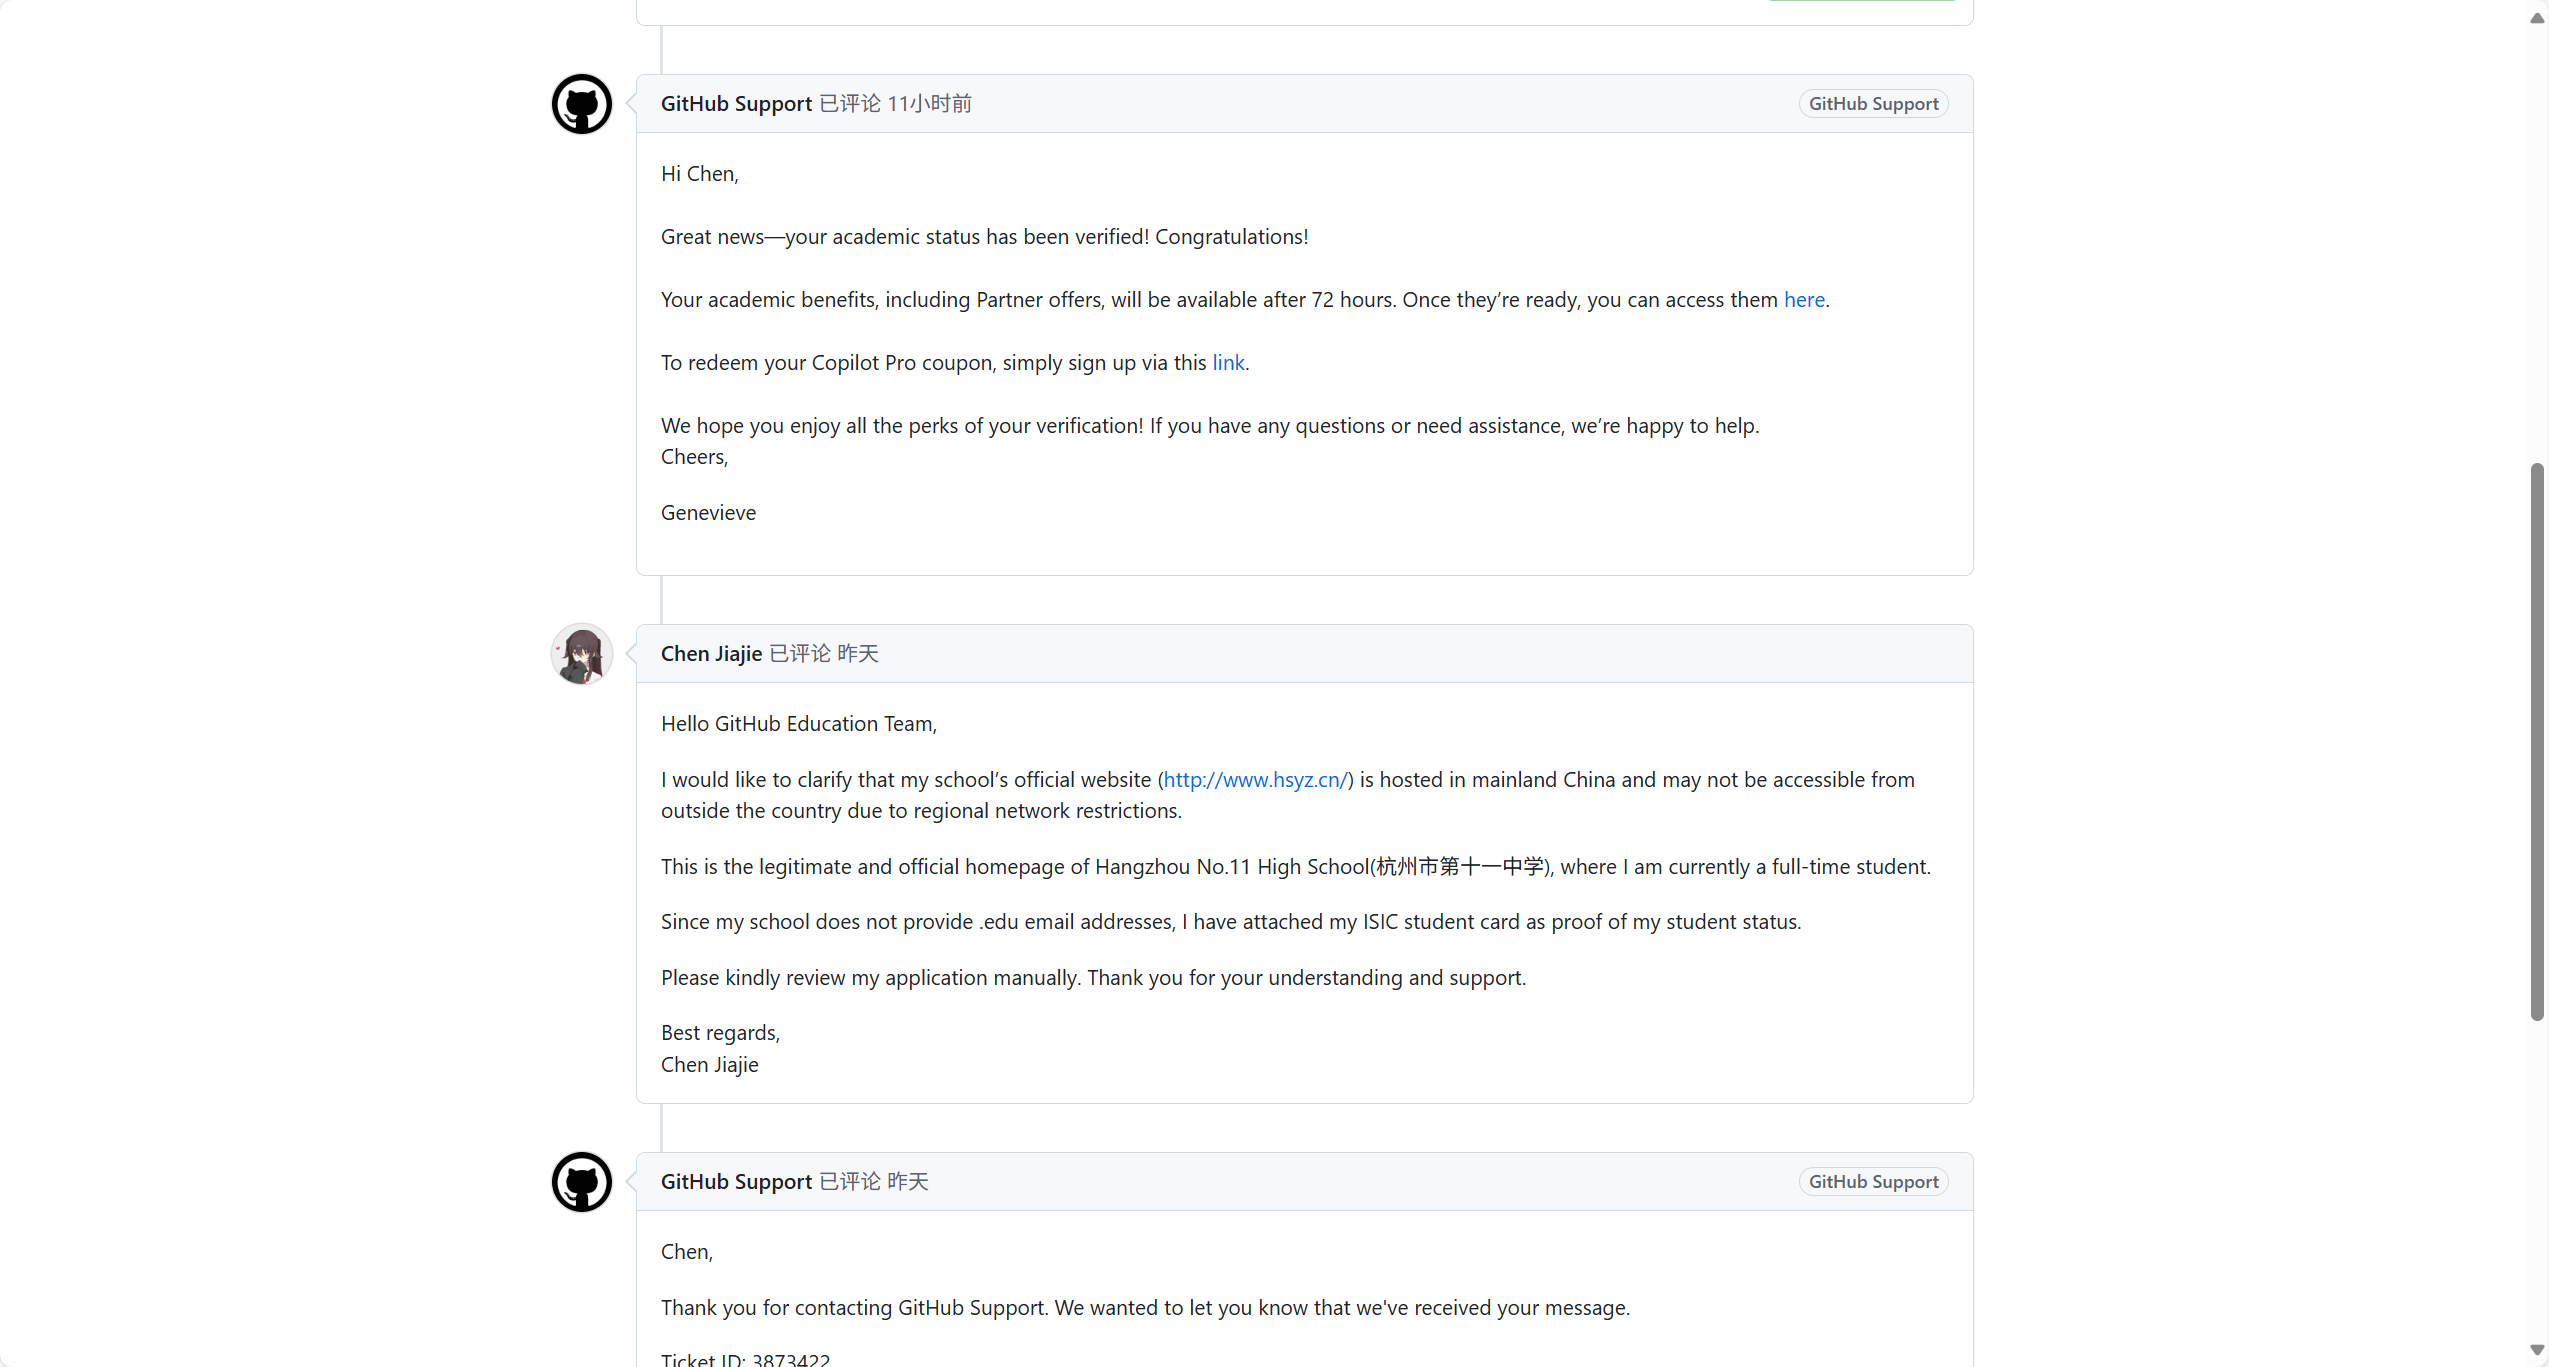This screenshot has height=1367, width=2549.
Task: Click the author name "Chen Jiajie"
Action: tap(711, 654)
